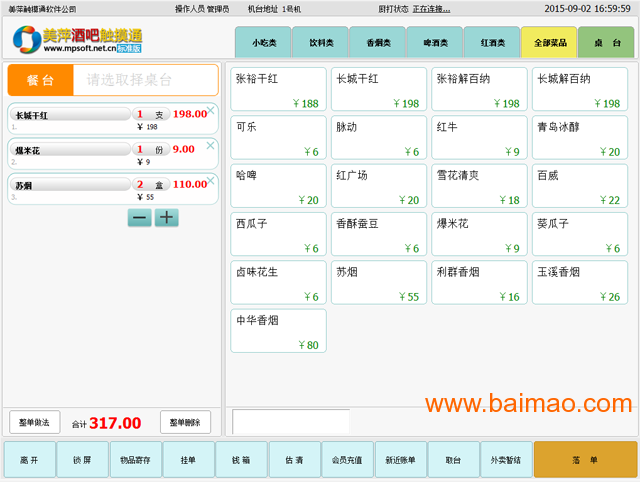Open 会员充值 member recharge
Image resolution: width=640 pixels, height=482 pixels.
348,460
